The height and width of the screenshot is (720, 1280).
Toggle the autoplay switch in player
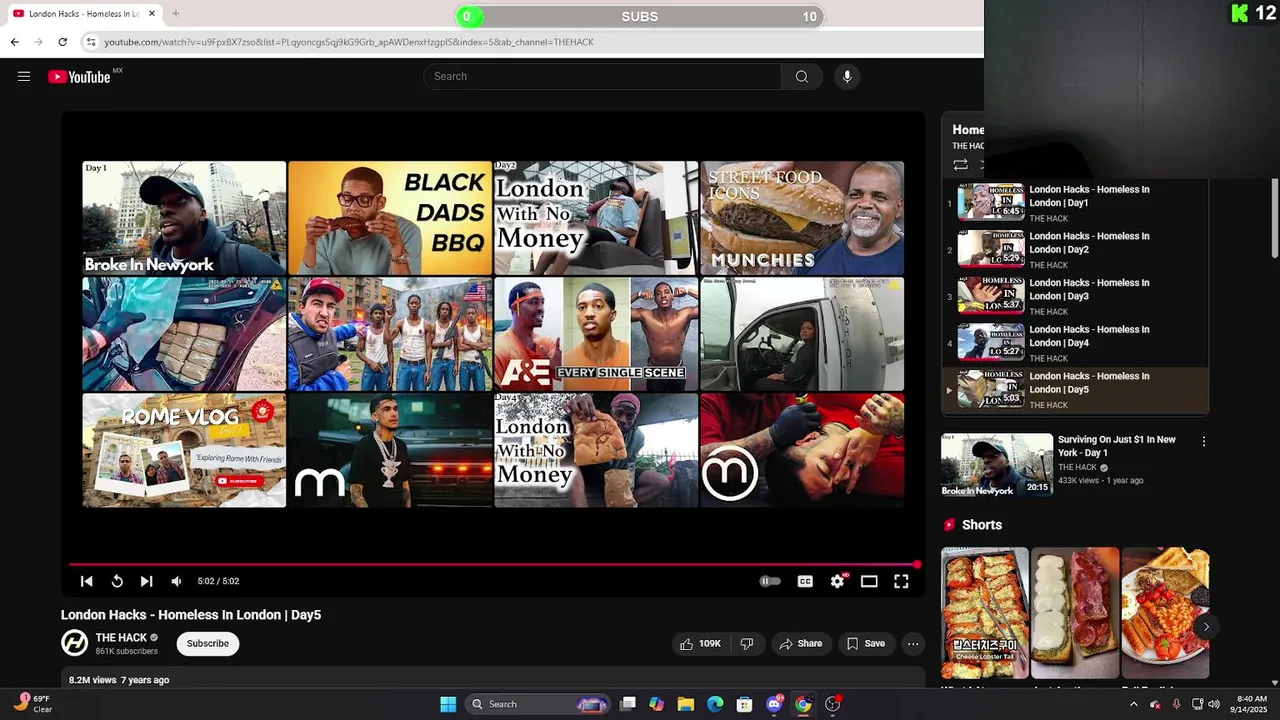(769, 581)
